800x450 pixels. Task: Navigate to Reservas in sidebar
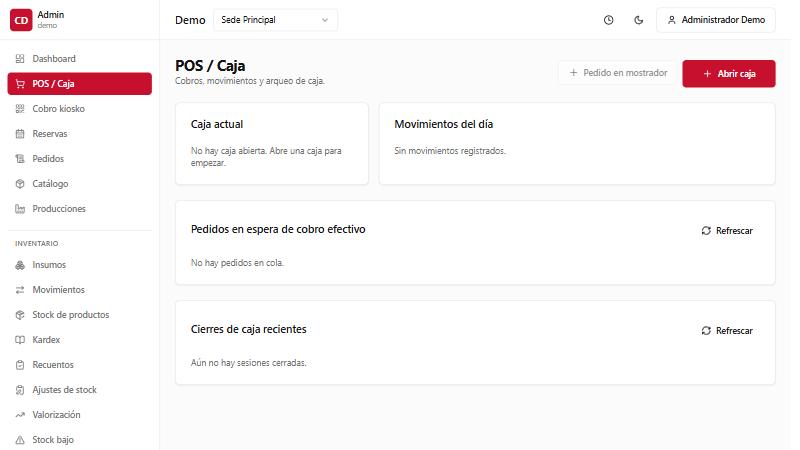point(80,134)
